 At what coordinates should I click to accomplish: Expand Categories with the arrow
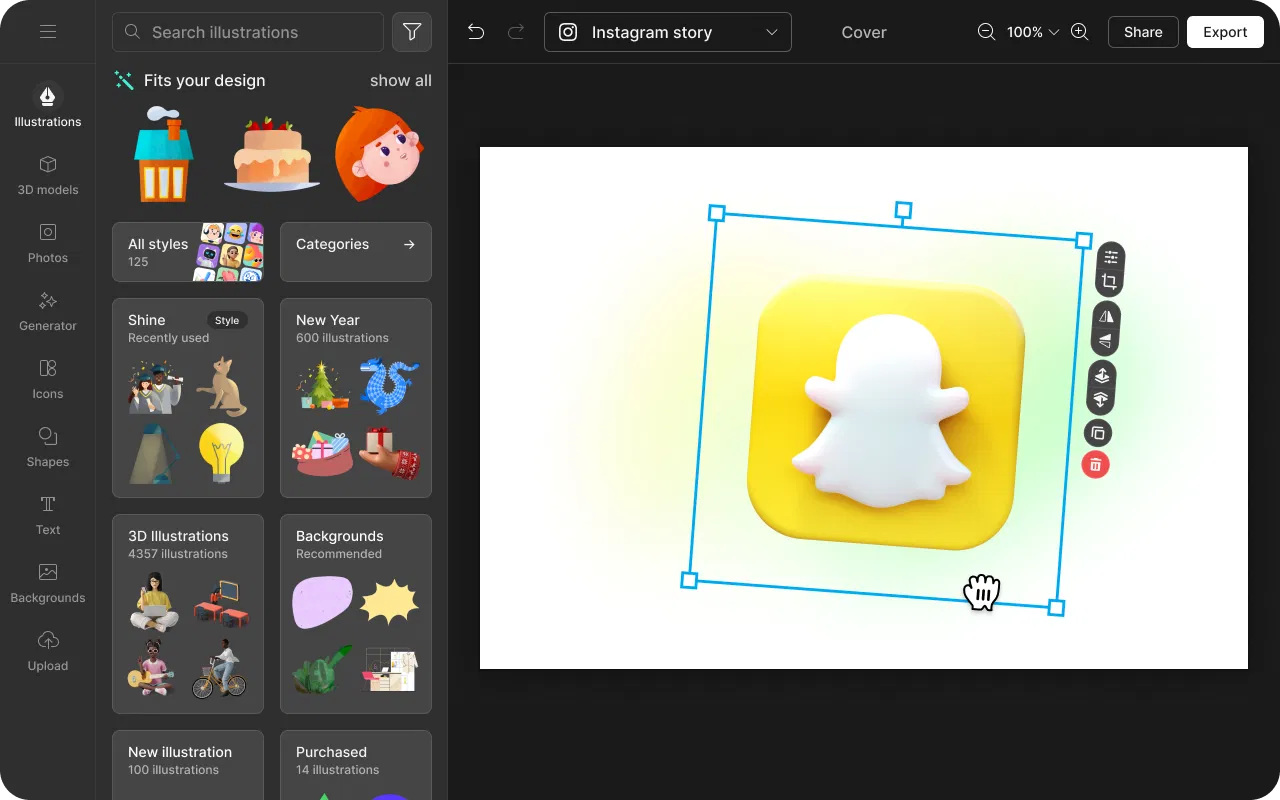pyautogui.click(x=409, y=244)
